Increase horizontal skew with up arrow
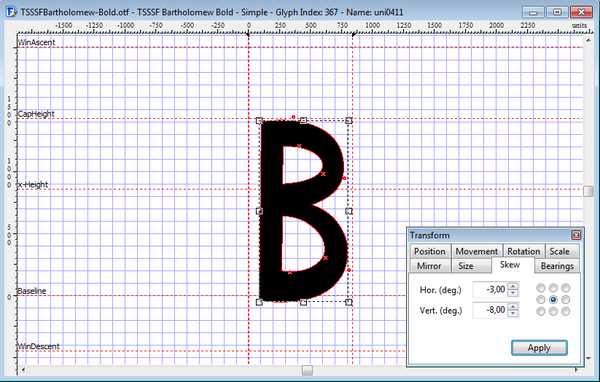Image resolution: width=600 pixels, height=382 pixels. pyautogui.click(x=513, y=286)
